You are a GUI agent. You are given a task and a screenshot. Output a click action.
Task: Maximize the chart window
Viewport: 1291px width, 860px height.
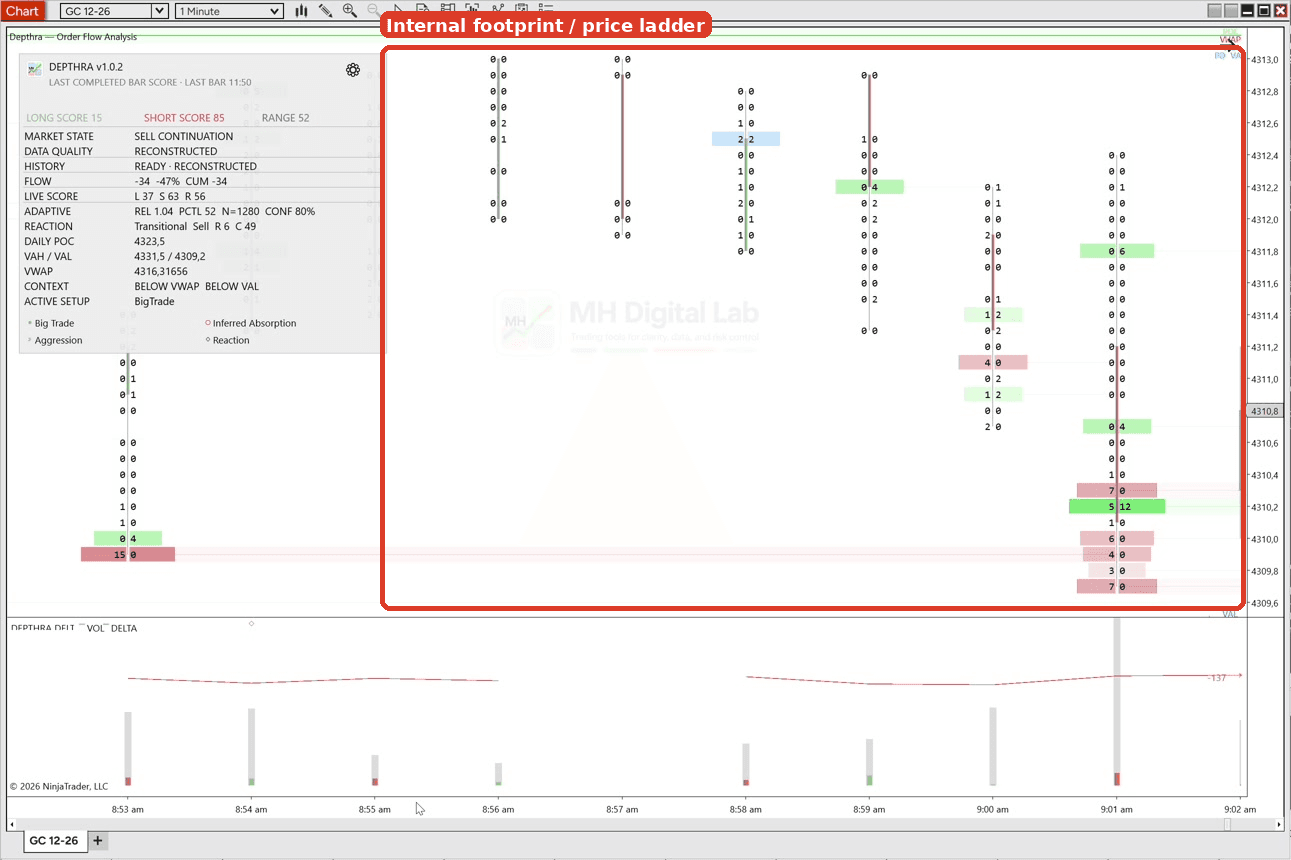click(1264, 11)
